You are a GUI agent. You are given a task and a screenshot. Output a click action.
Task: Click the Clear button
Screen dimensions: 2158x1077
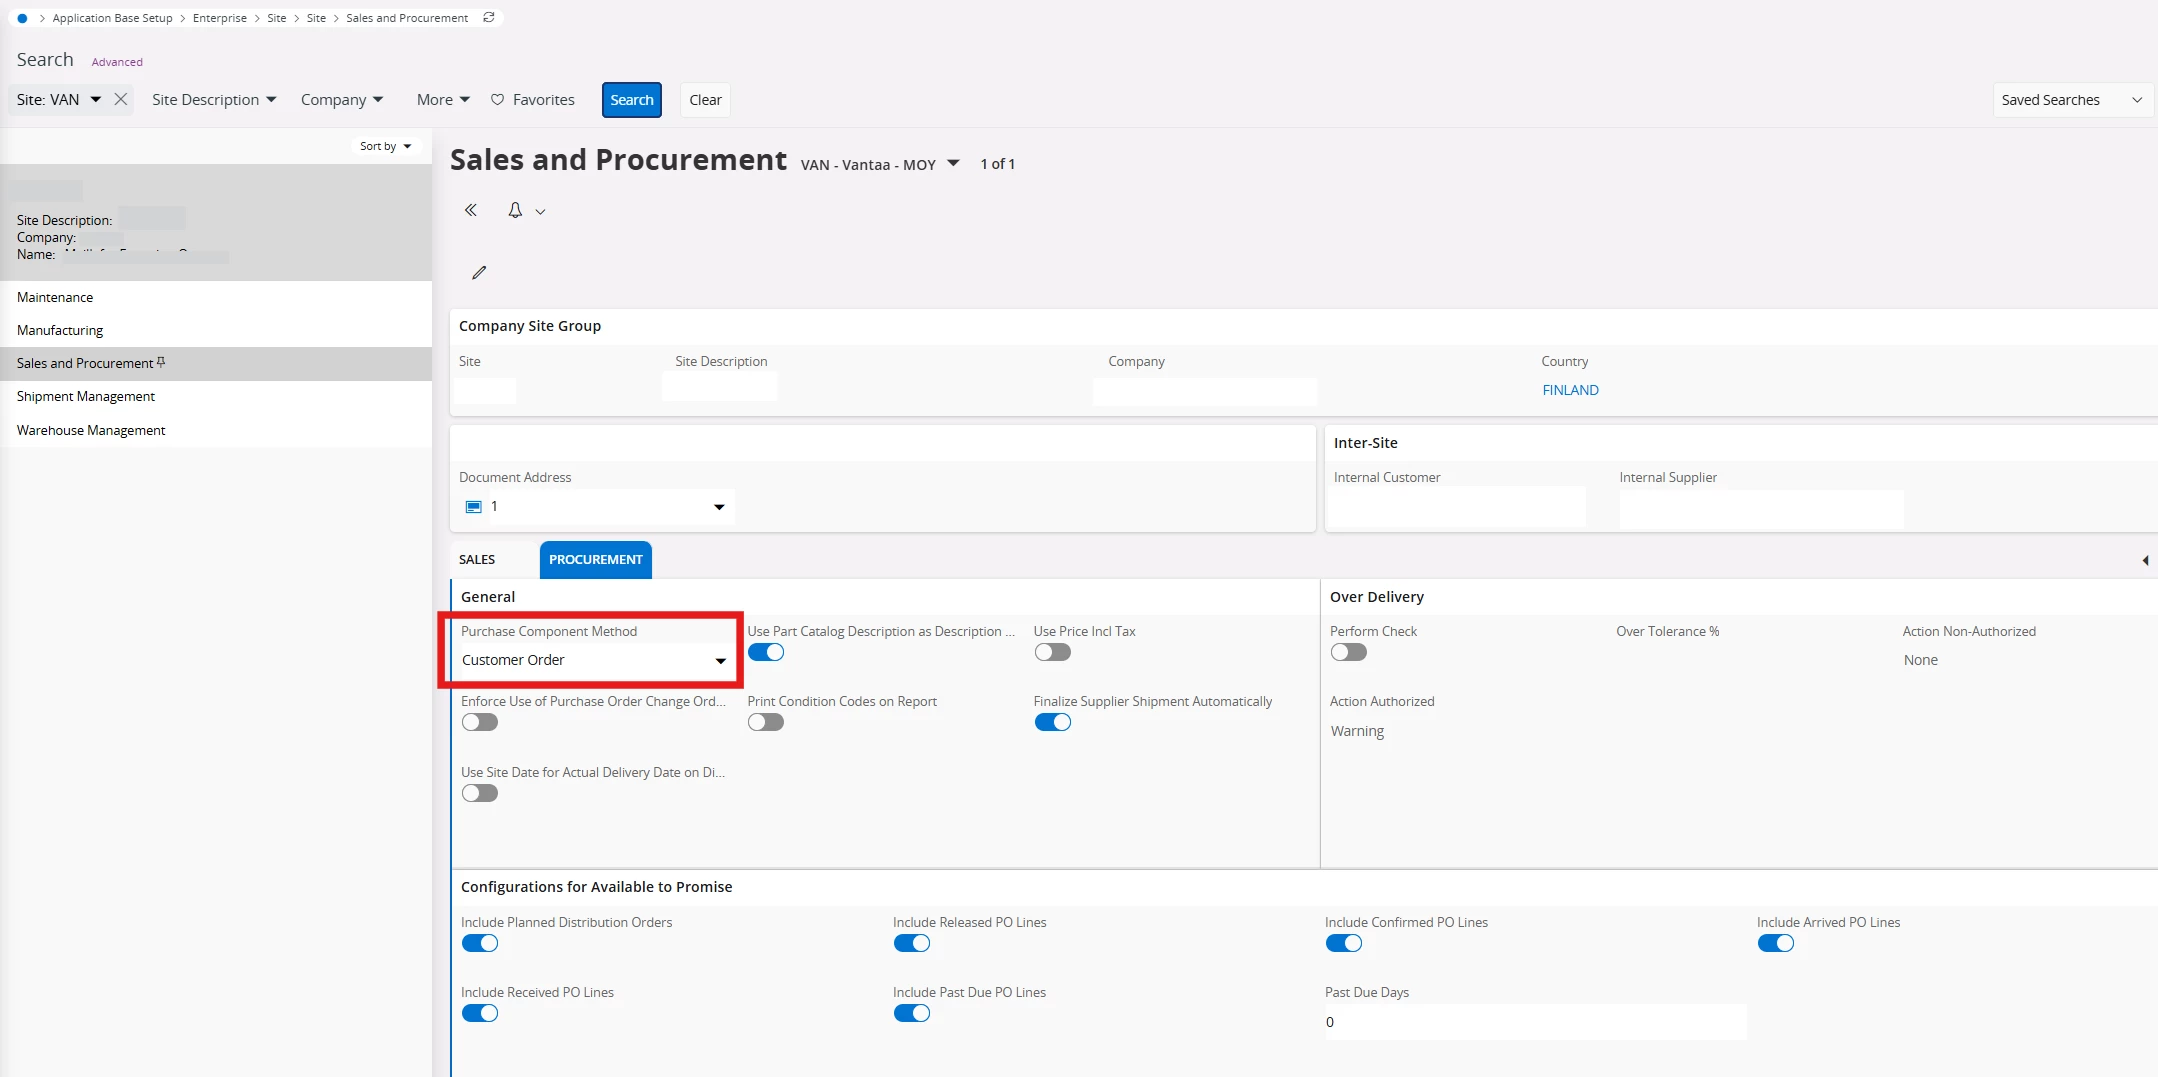point(705,100)
